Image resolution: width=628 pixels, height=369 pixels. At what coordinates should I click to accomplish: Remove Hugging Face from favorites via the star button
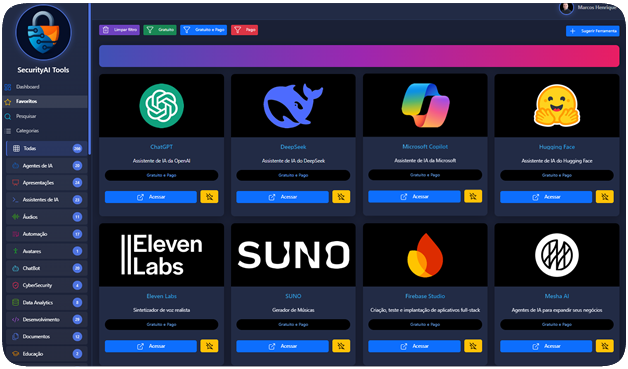pos(604,197)
